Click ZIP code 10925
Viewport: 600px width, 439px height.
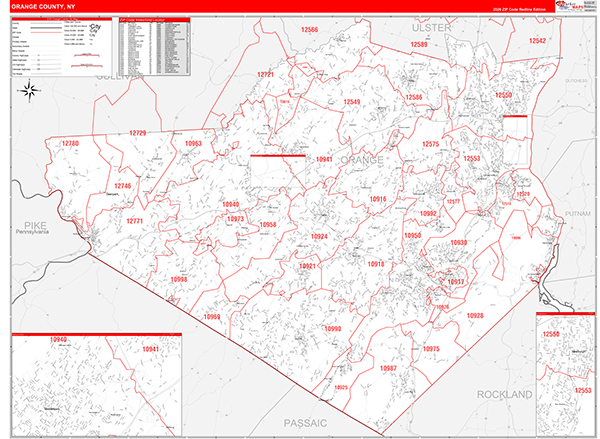pyautogui.click(x=341, y=387)
